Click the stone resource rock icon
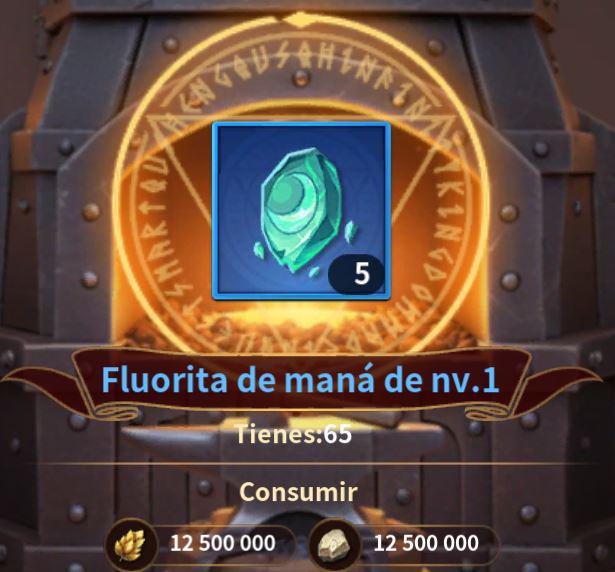The height and width of the screenshot is (572, 615). (335, 545)
